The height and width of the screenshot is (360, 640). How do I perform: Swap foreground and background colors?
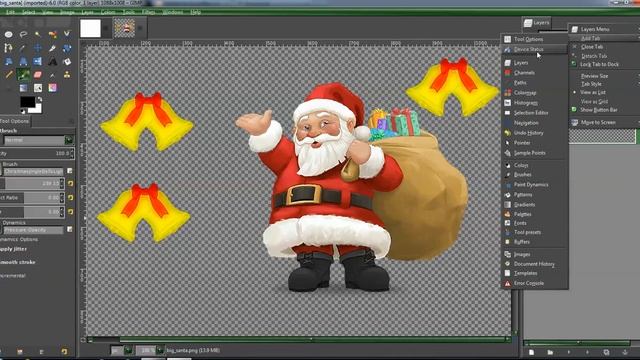click(40, 99)
